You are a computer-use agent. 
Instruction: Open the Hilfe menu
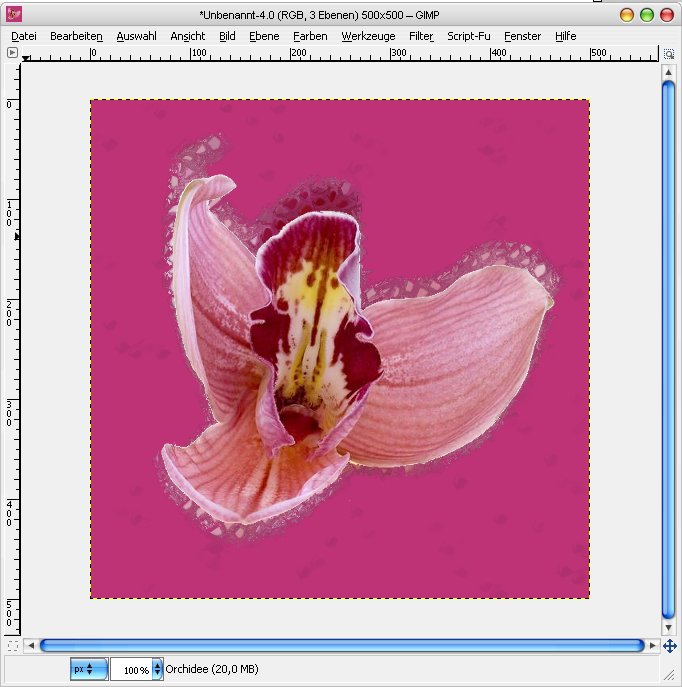click(565, 36)
